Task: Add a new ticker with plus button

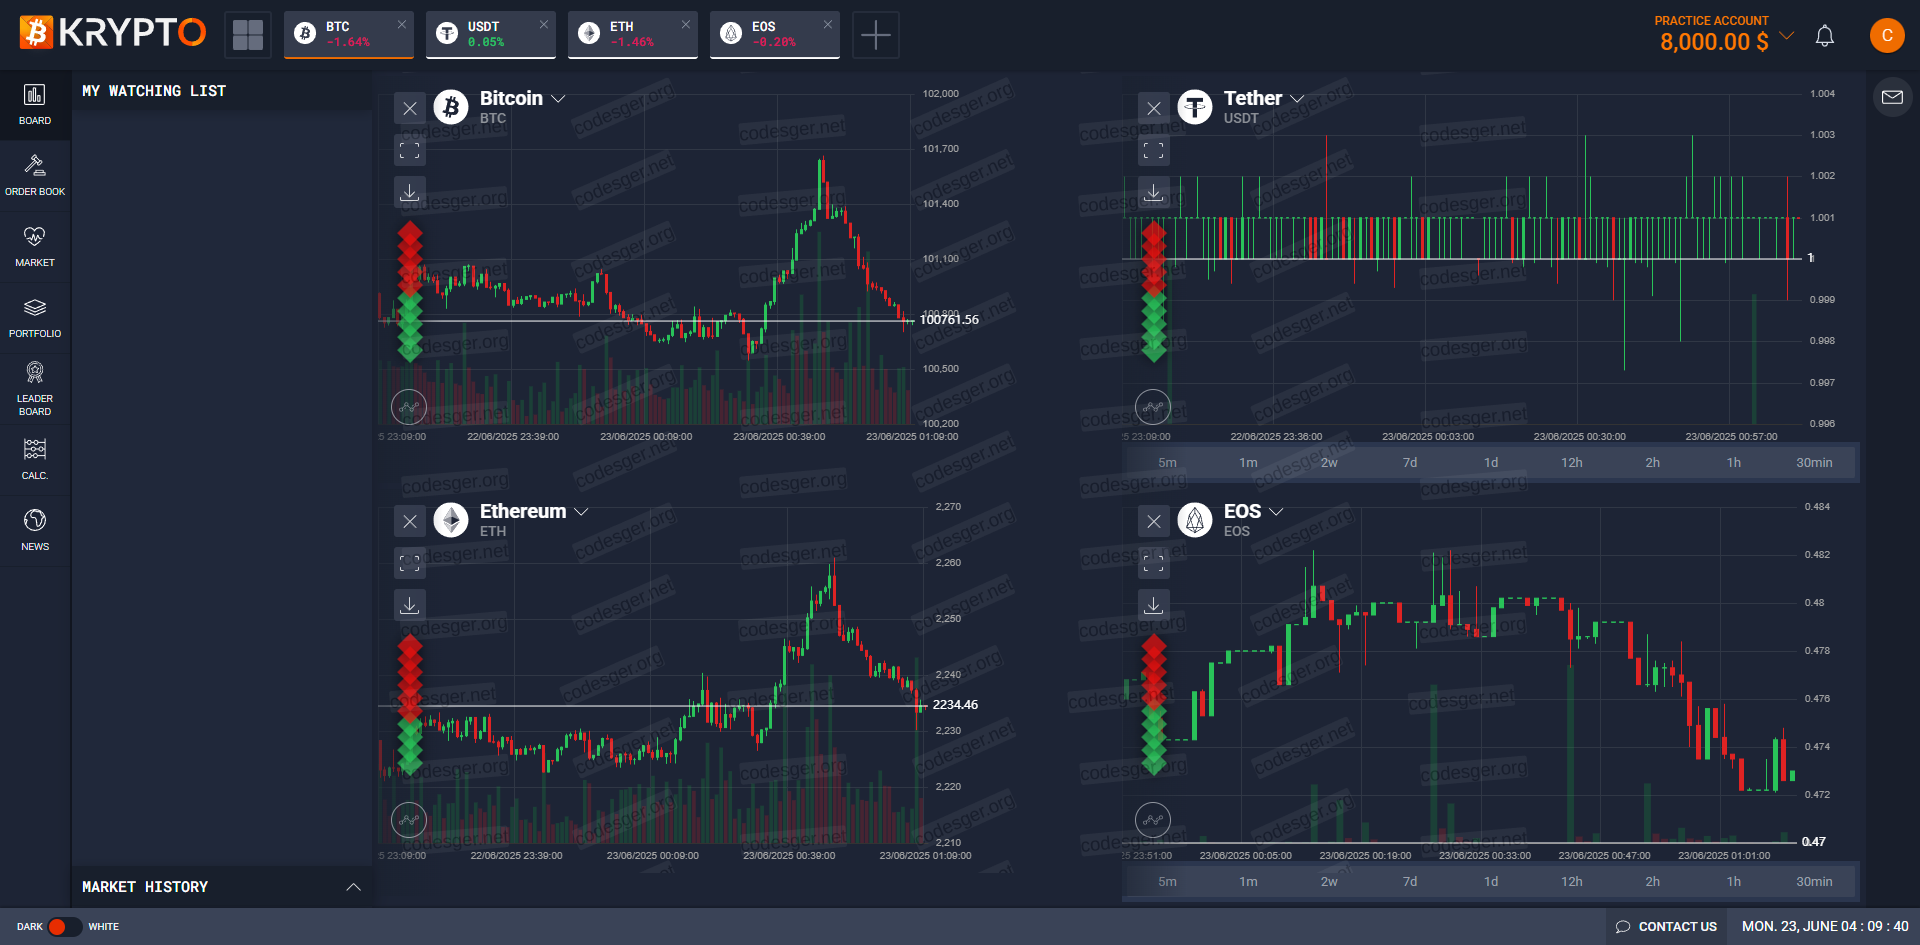Action: click(x=875, y=35)
